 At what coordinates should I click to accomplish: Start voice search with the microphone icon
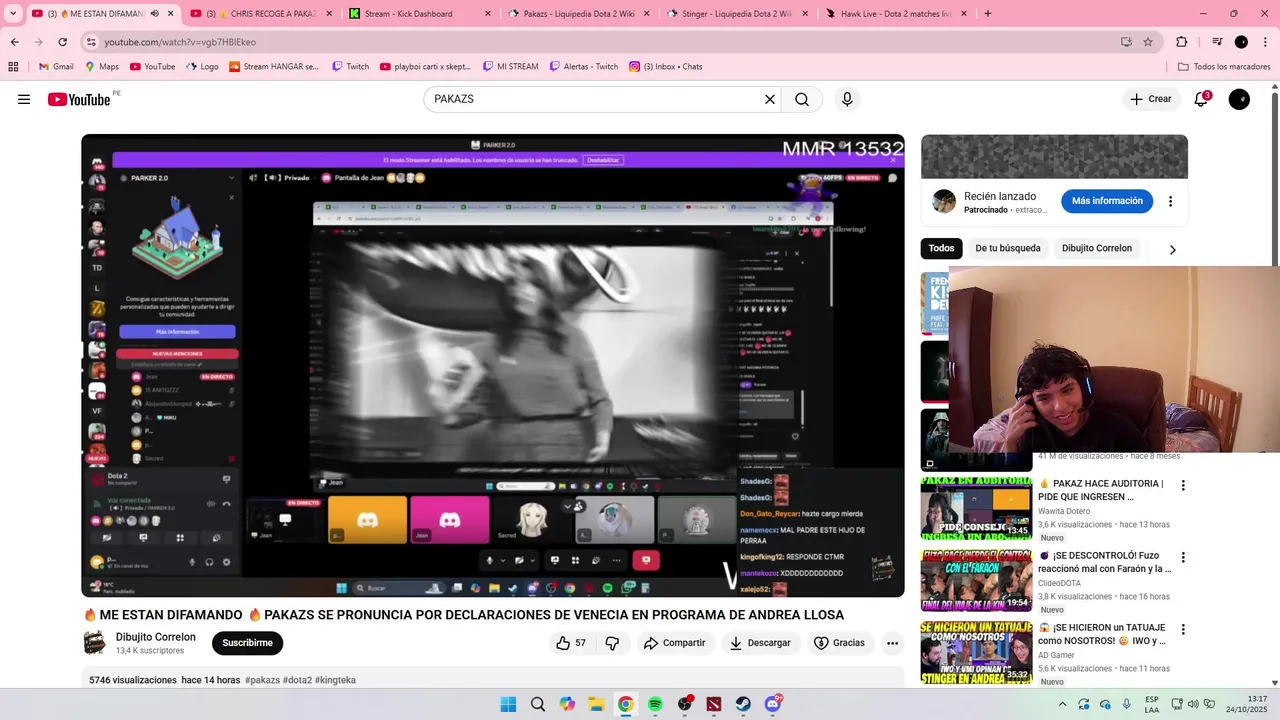pos(847,99)
